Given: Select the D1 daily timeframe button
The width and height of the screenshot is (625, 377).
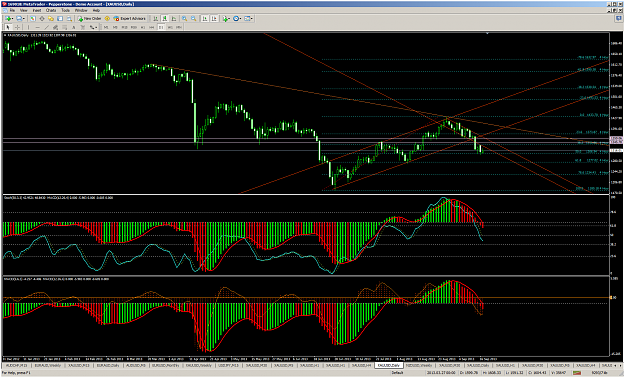Looking at the screenshot, I should pyautogui.click(x=161, y=27).
